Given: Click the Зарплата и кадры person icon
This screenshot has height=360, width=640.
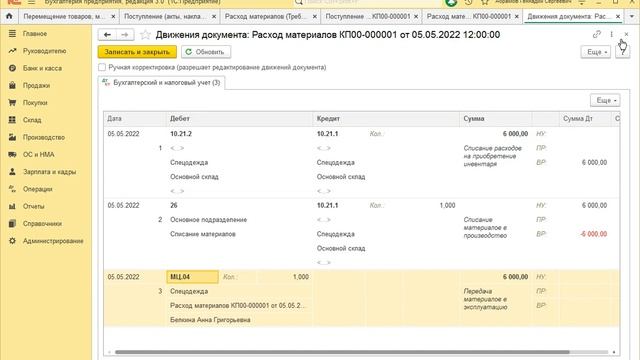Looking at the screenshot, I should tap(12, 172).
